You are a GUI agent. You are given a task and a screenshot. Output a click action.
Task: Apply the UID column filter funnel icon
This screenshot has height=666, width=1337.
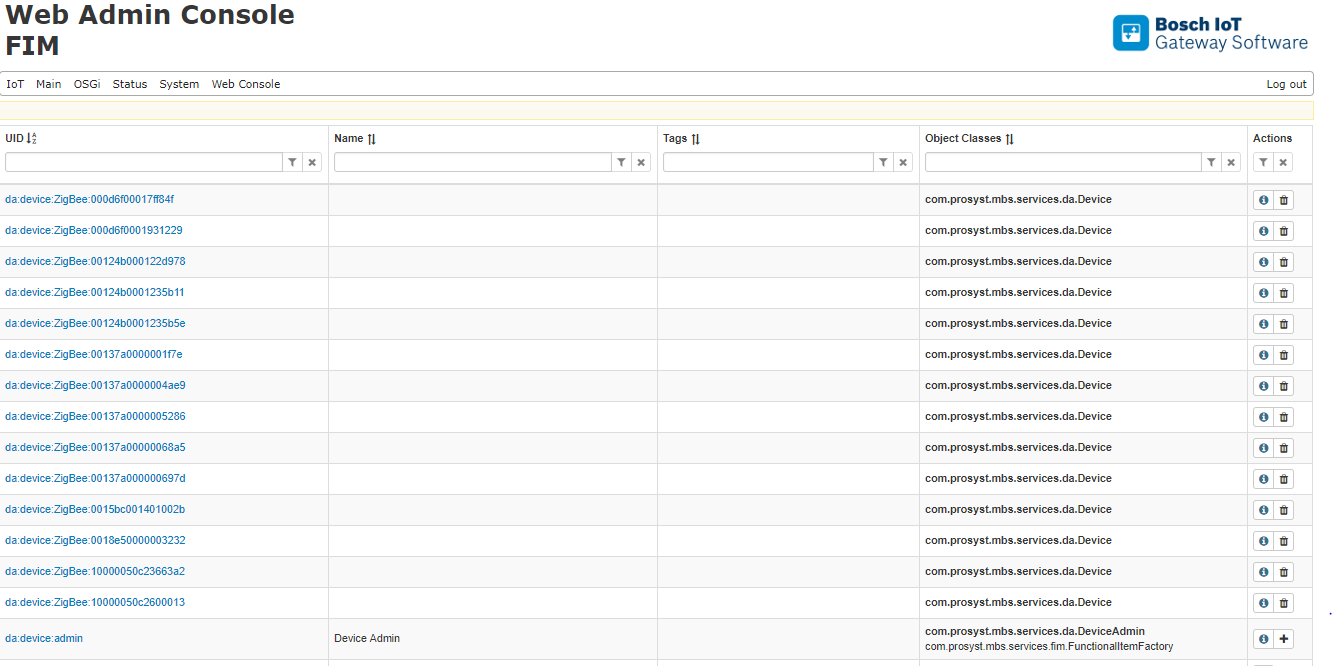(x=292, y=162)
